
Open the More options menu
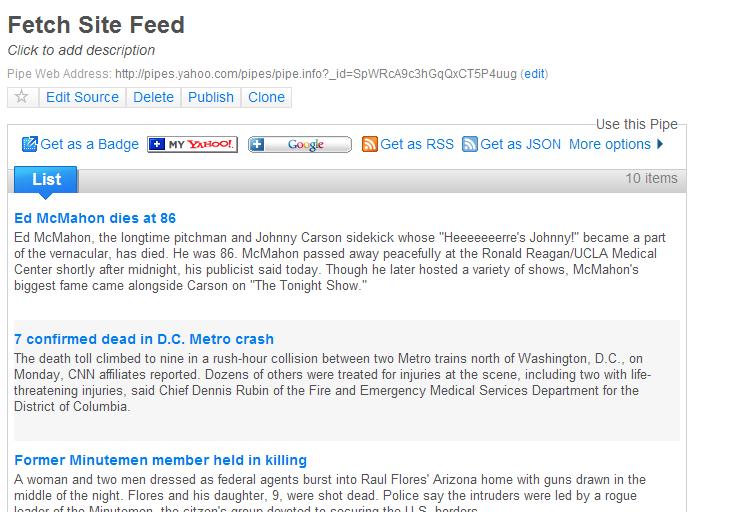click(610, 144)
